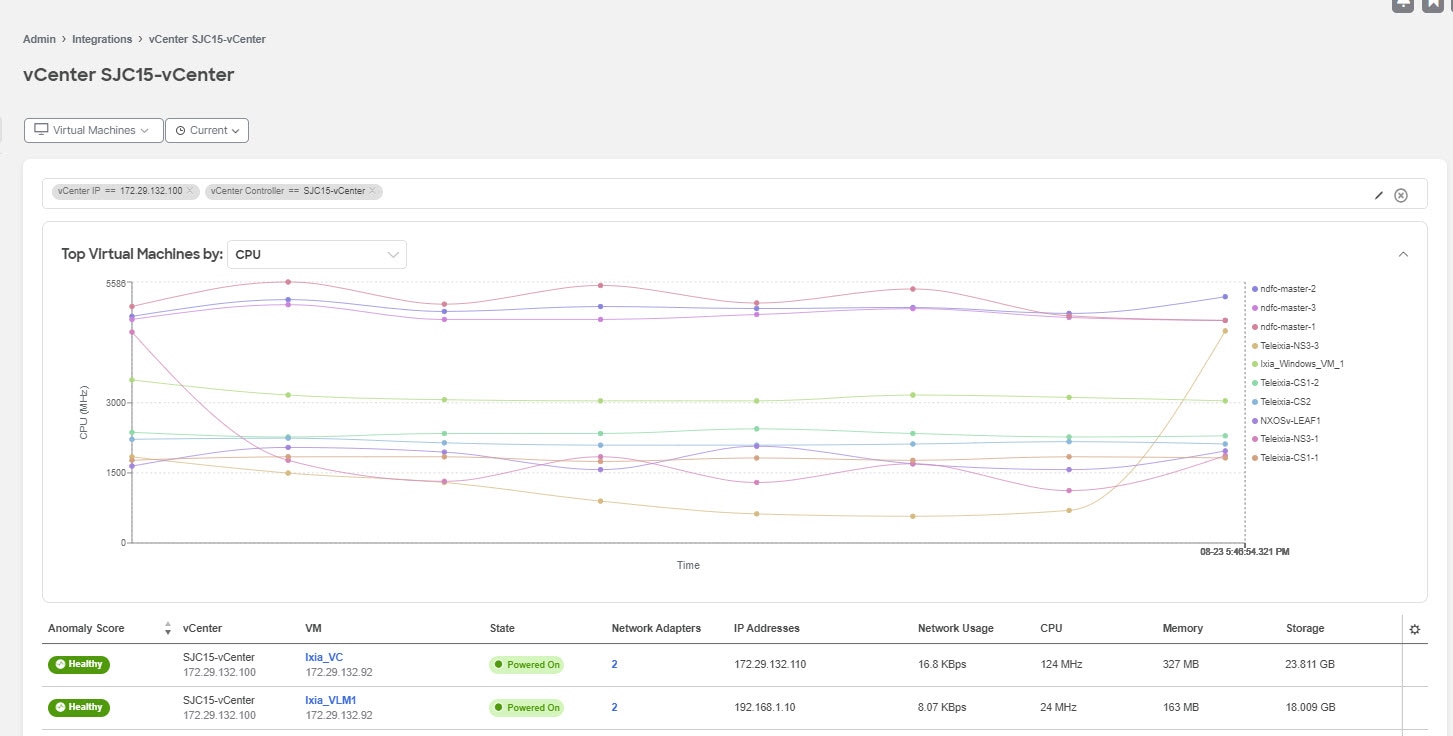Click the 08-23 5:46:54.321 PM timestamp marker
The image size is (1453, 736).
click(1245, 551)
